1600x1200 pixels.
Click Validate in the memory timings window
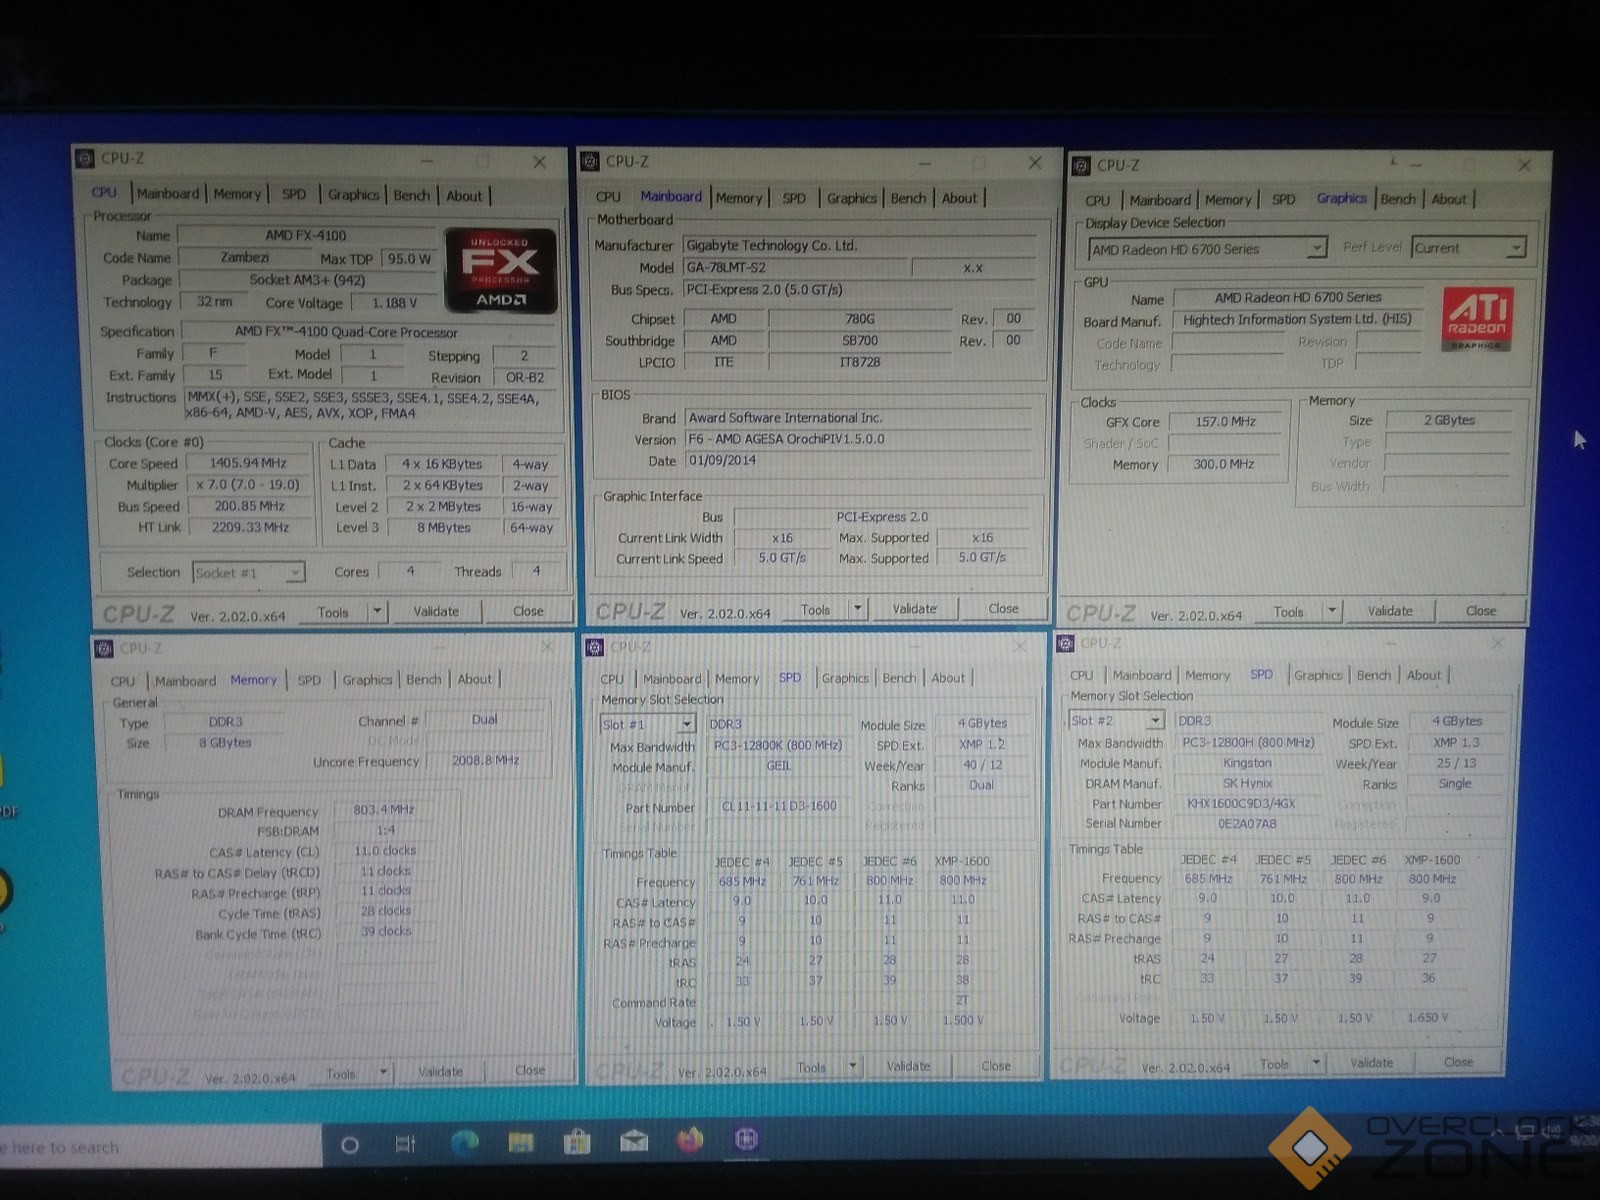pyautogui.click(x=440, y=1071)
